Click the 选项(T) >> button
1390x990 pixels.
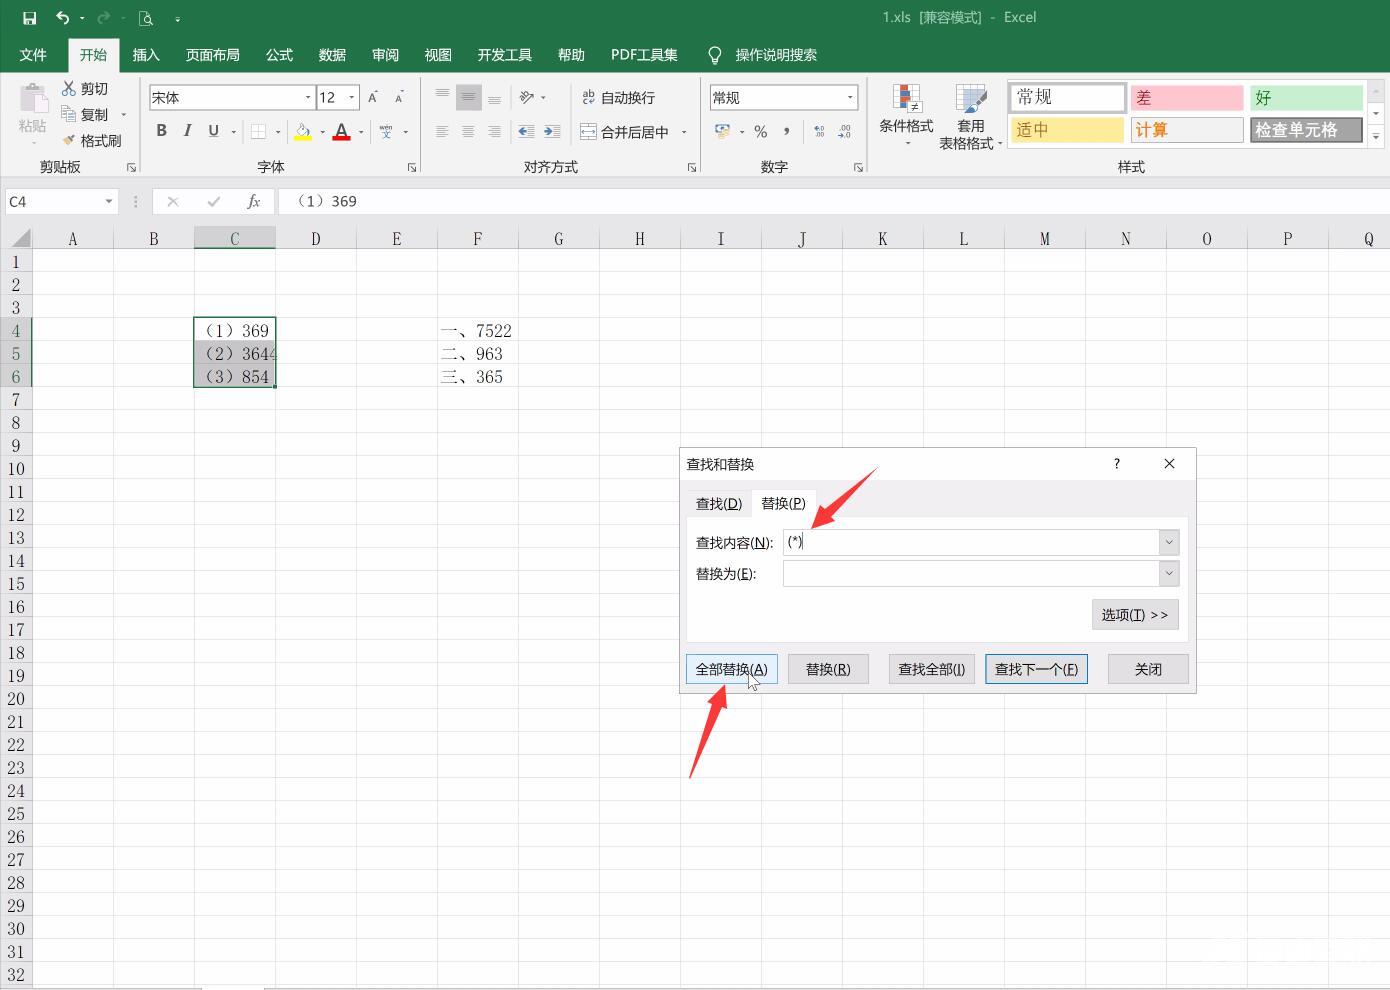point(1135,615)
